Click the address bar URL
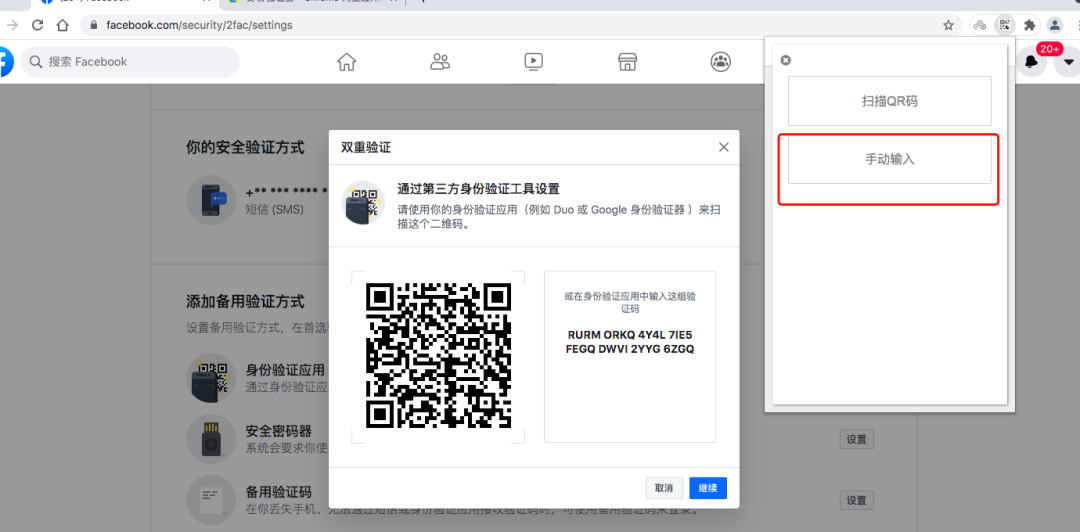 click(199, 25)
